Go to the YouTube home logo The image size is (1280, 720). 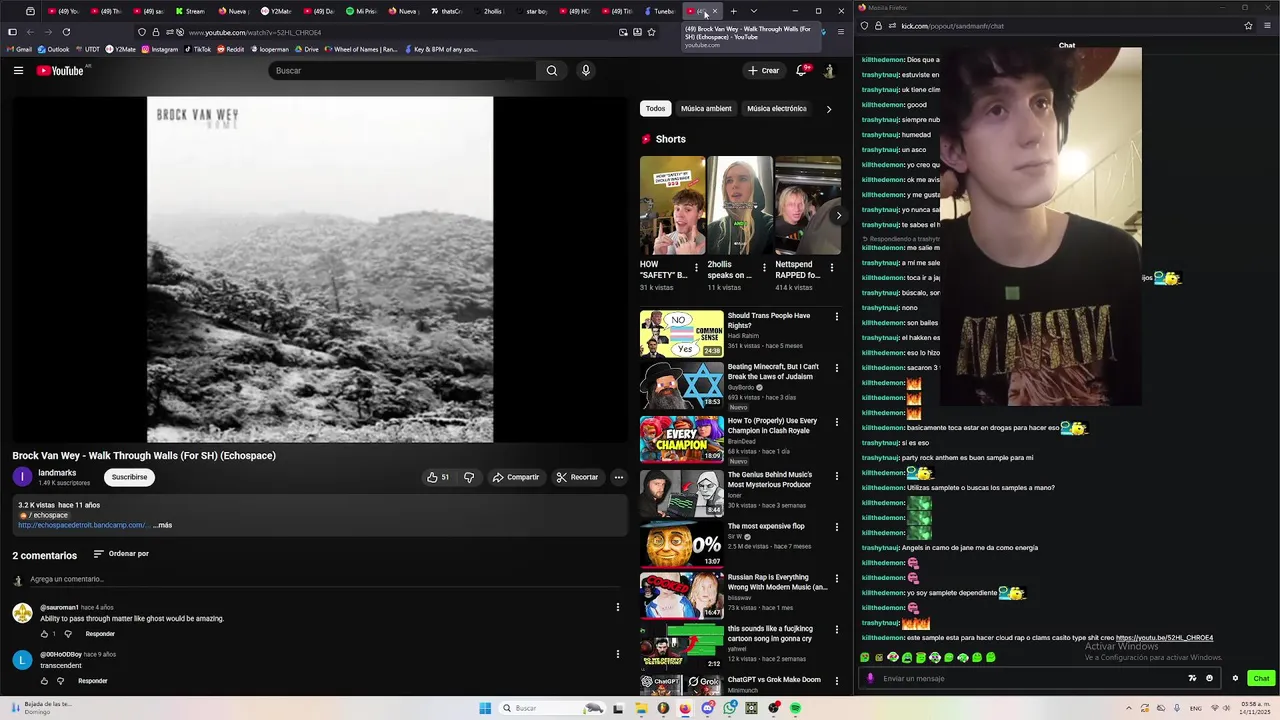pos(60,70)
